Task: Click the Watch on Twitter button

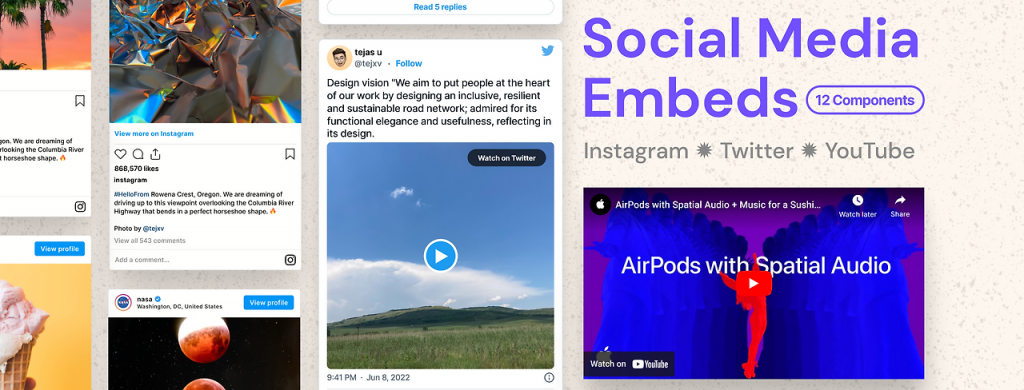Action: pyautogui.click(x=507, y=158)
